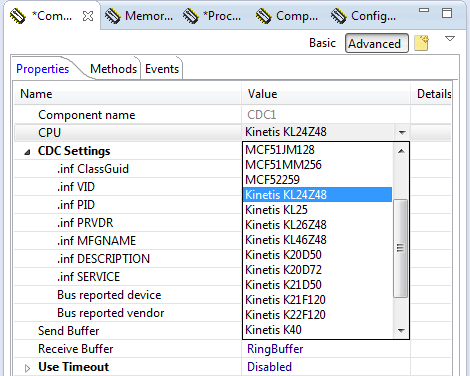Viewport: 470px width, 376px height.
Task: Choose Kinetis K21F120 from list
Action: click(x=318, y=300)
